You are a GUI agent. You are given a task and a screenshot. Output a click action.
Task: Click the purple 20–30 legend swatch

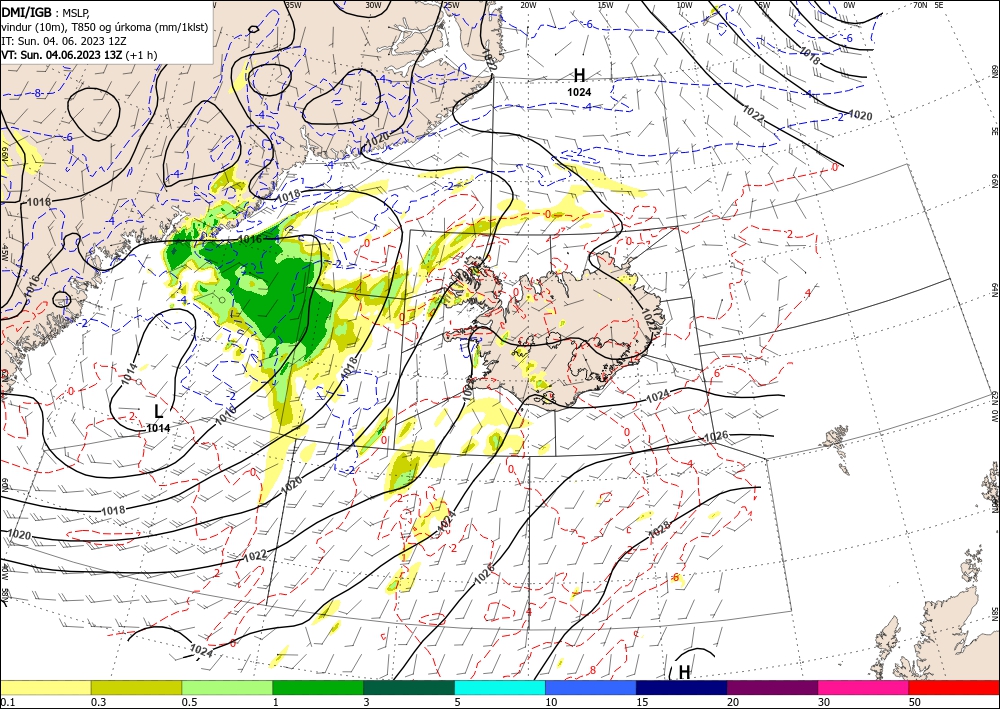tap(772, 687)
